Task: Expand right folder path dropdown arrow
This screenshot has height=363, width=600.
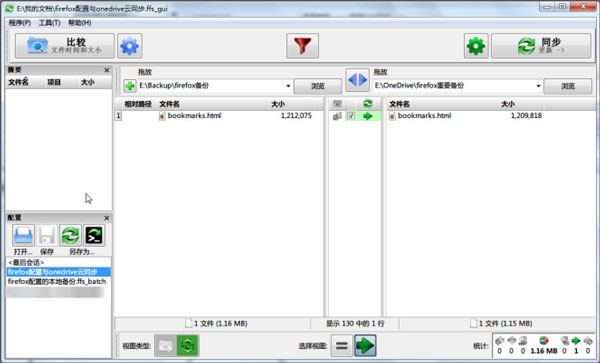Action: point(538,86)
